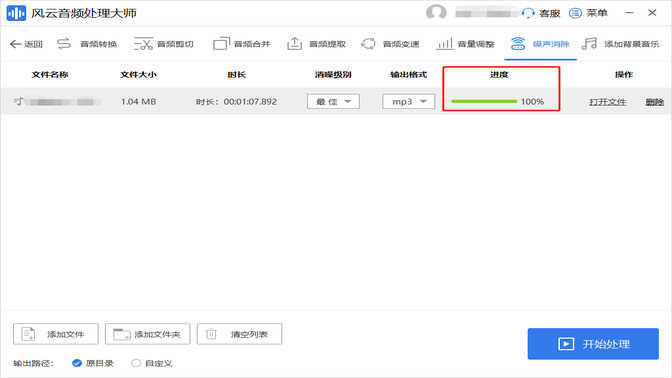This screenshot has height=378, width=672.
Task: Delete the file with 删除 link
Action: tap(654, 102)
